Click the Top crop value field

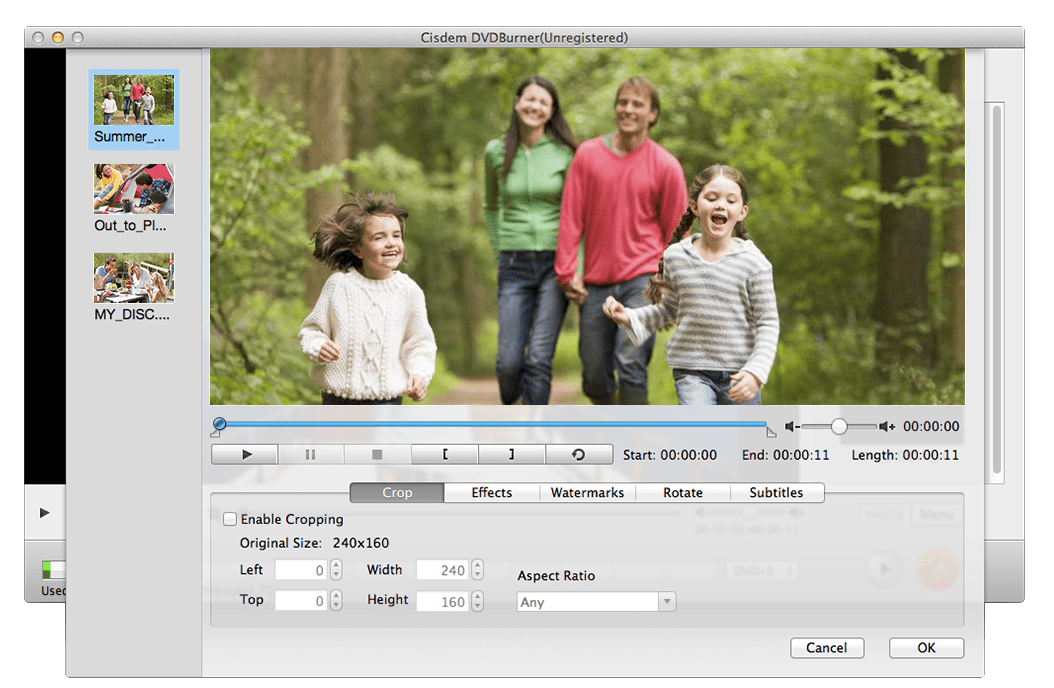click(301, 601)
